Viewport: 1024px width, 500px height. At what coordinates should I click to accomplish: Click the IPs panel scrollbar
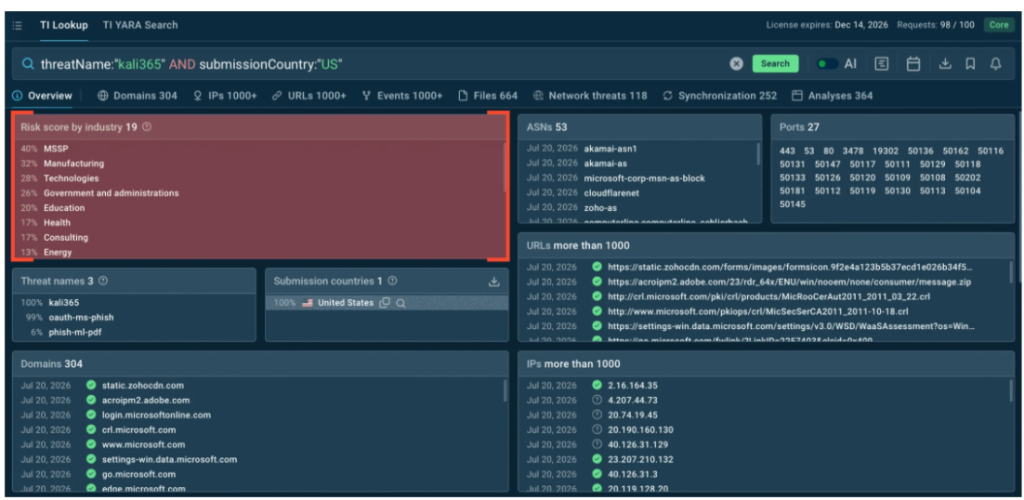point(1012,390)
